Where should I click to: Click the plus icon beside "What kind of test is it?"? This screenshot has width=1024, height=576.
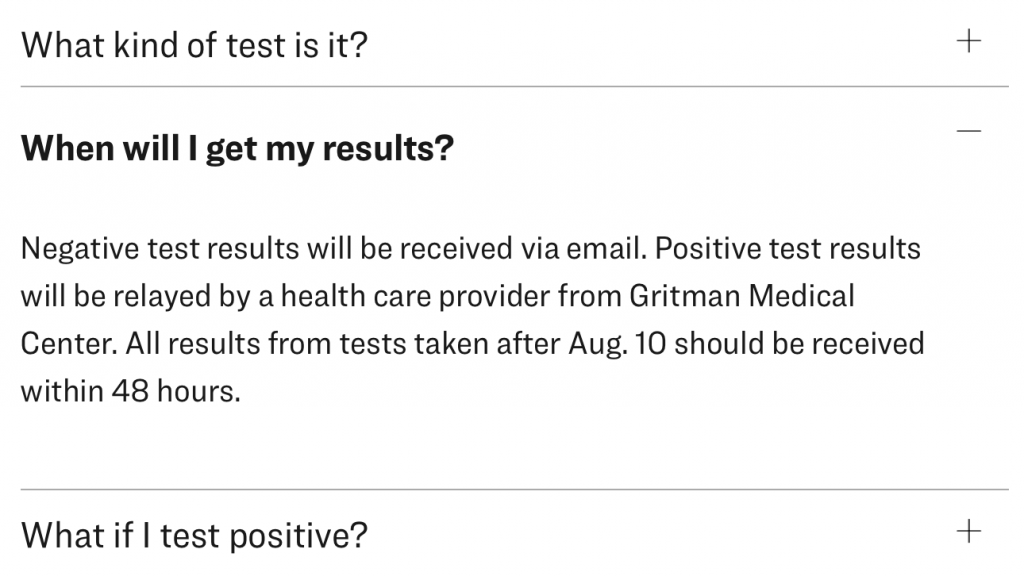click(x=968, y=42)
